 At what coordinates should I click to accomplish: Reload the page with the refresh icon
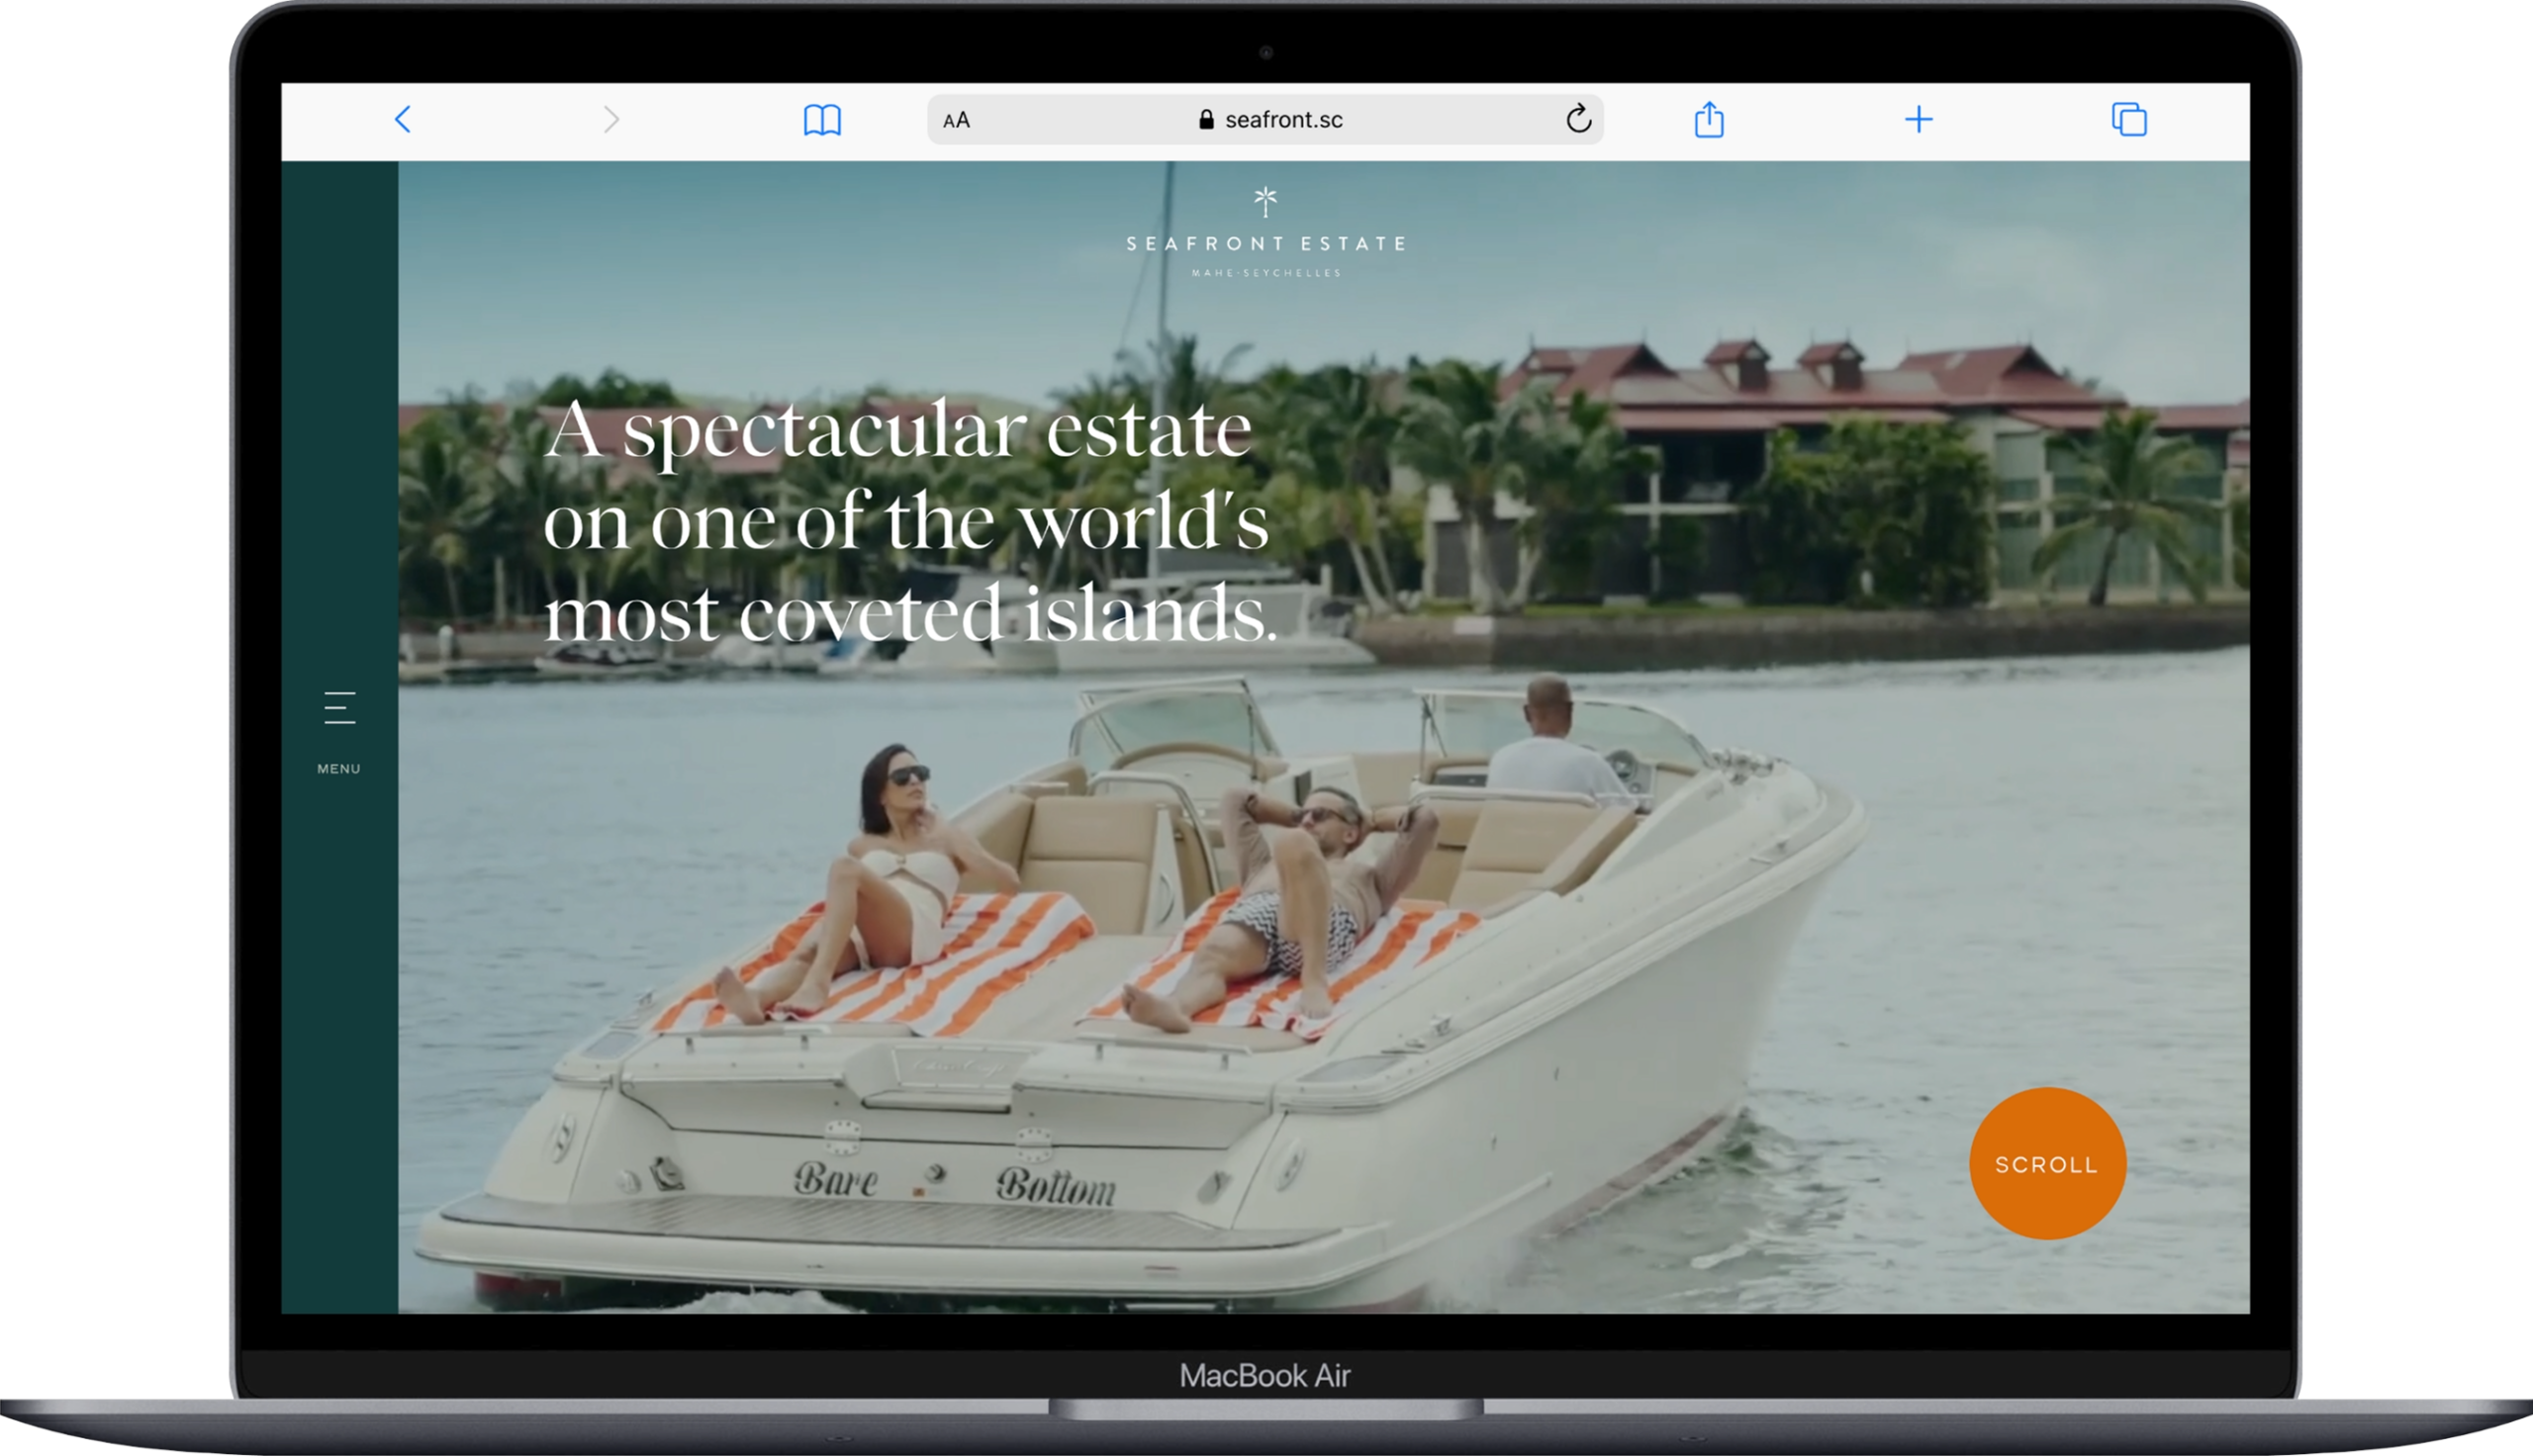[1578, 119]
